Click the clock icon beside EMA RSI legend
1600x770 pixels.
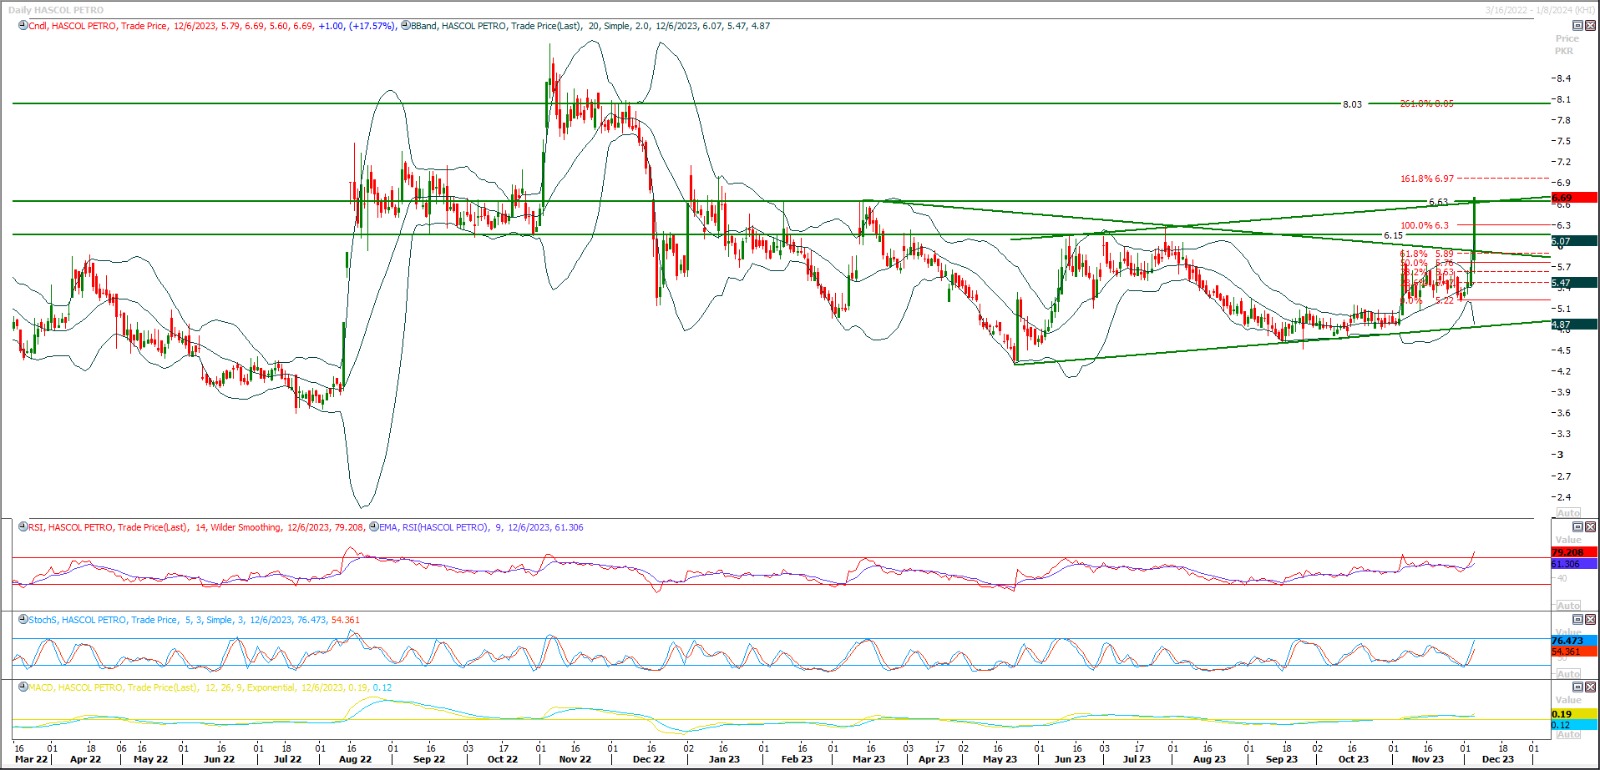374,527
